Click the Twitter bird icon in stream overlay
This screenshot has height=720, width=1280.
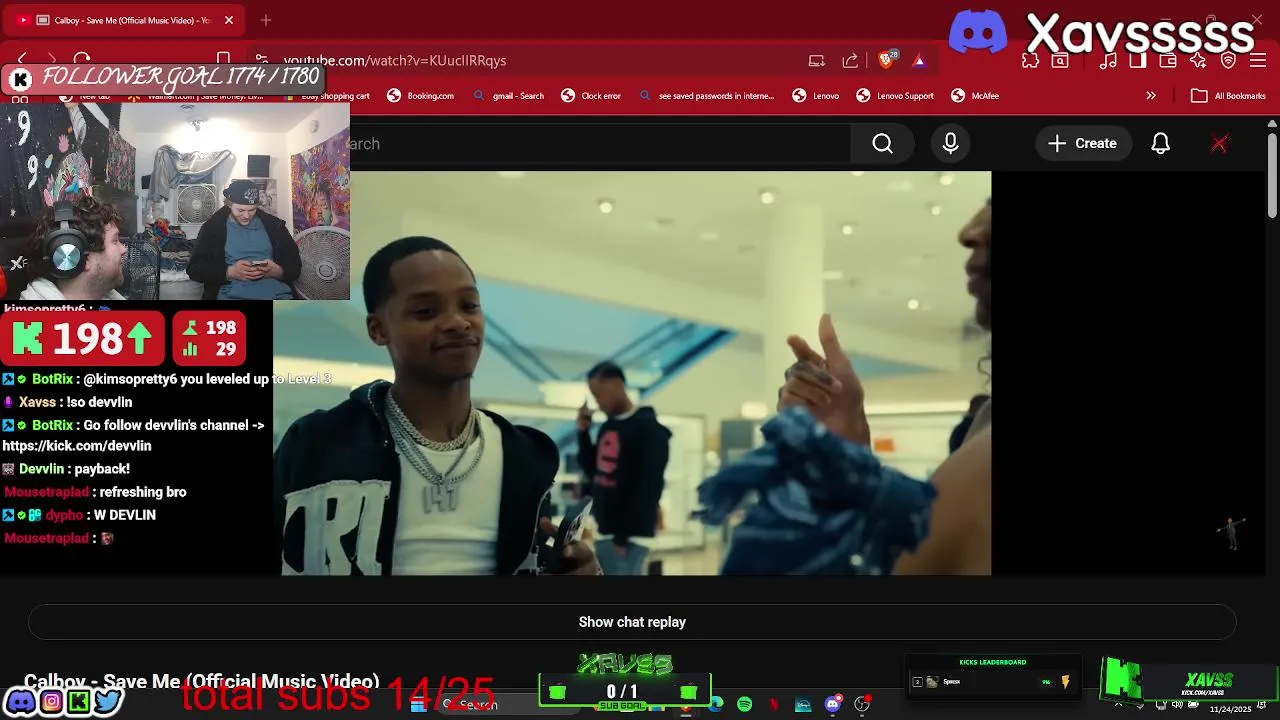(x=107, y=702)
